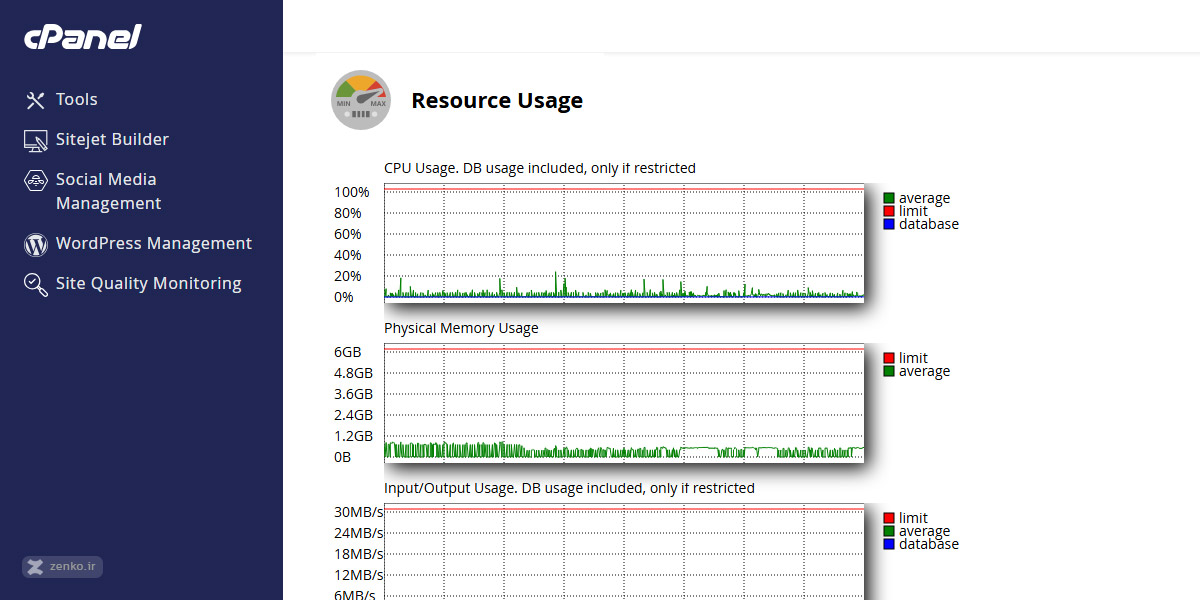The height and width of the screenshot is (600, 1200).
Task: Click the Resource Usage heading
Action: coord(497,101)
